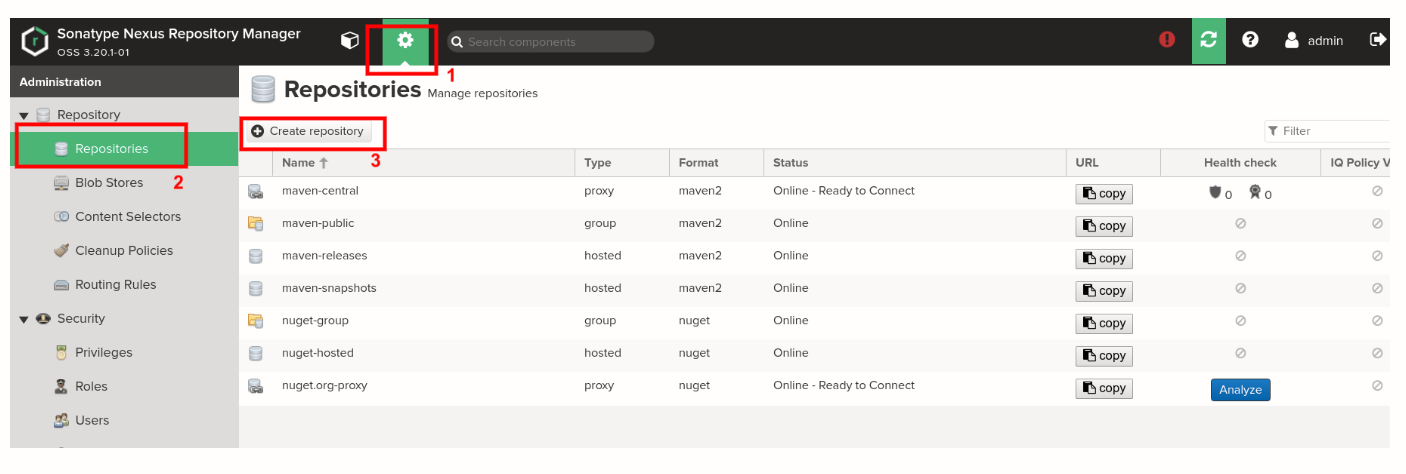1406x474 pixels.
Task: Click the maven-central proxy repository icon
Action: tap(256, 191)
